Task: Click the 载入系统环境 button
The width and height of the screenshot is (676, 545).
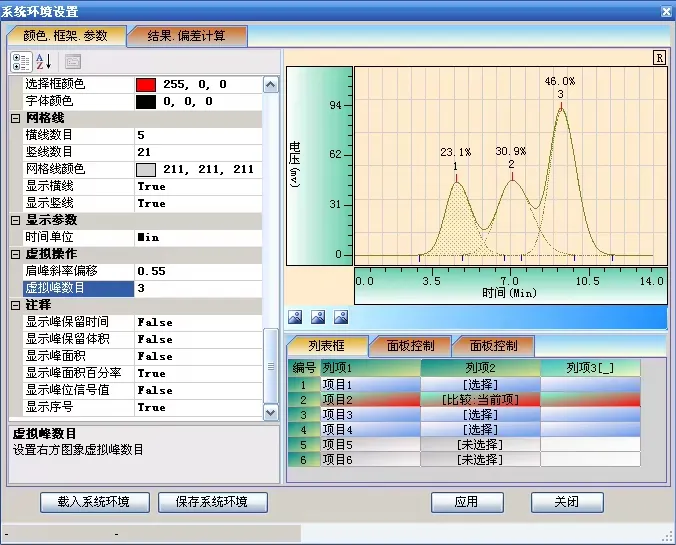Action: click(95, 502)
